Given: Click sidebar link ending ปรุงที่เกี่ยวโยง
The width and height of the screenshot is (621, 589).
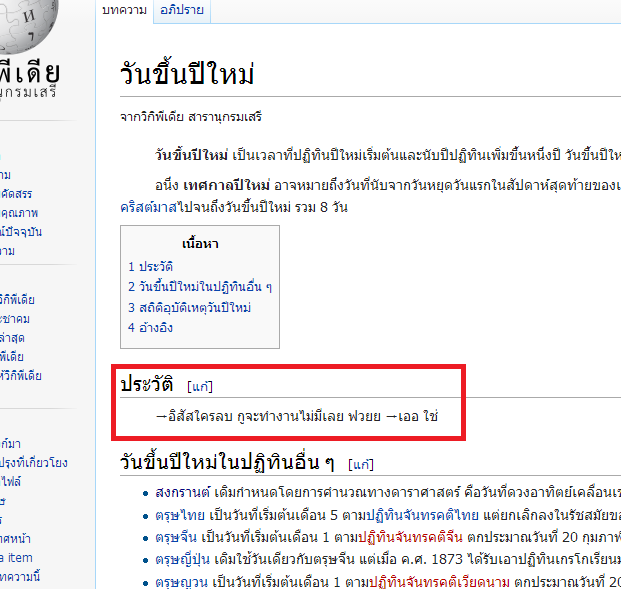Looking at the screenshot, I should (x=34, y=463).
